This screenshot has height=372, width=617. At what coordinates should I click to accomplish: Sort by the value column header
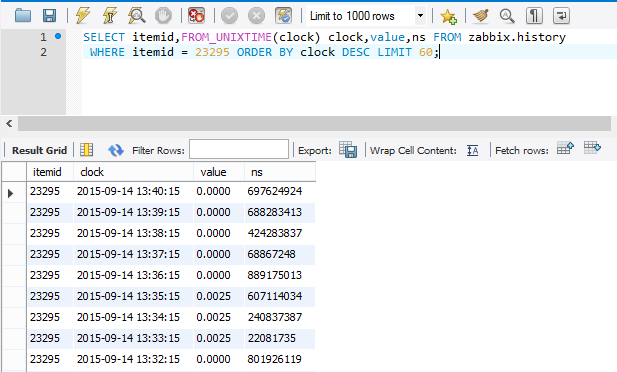tap(219, 172)
